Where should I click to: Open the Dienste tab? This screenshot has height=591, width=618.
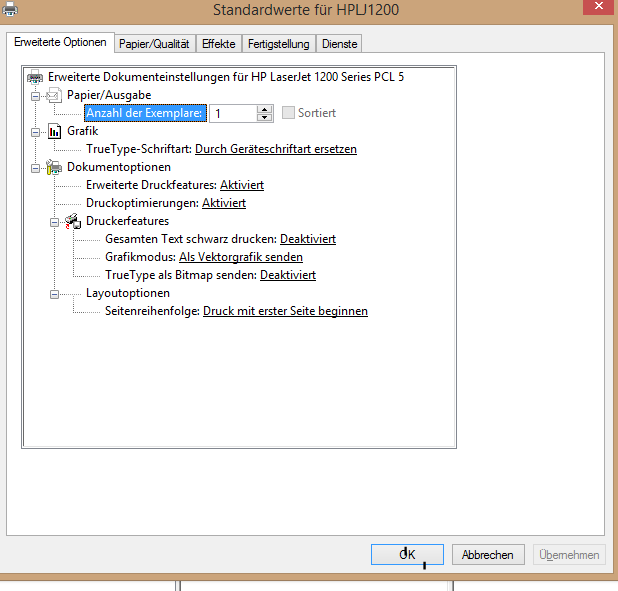coord(339,44)
